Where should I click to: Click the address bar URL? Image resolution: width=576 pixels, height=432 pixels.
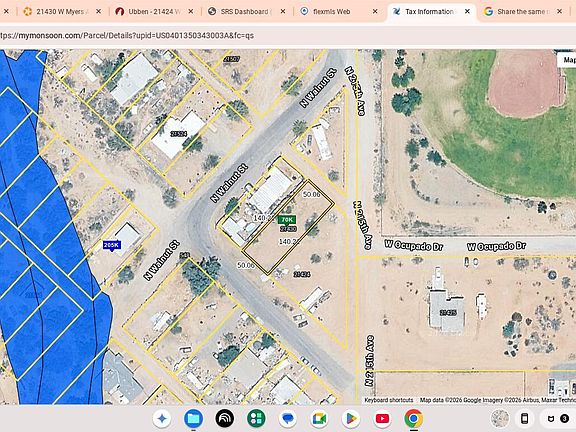(x=127, y=36)
